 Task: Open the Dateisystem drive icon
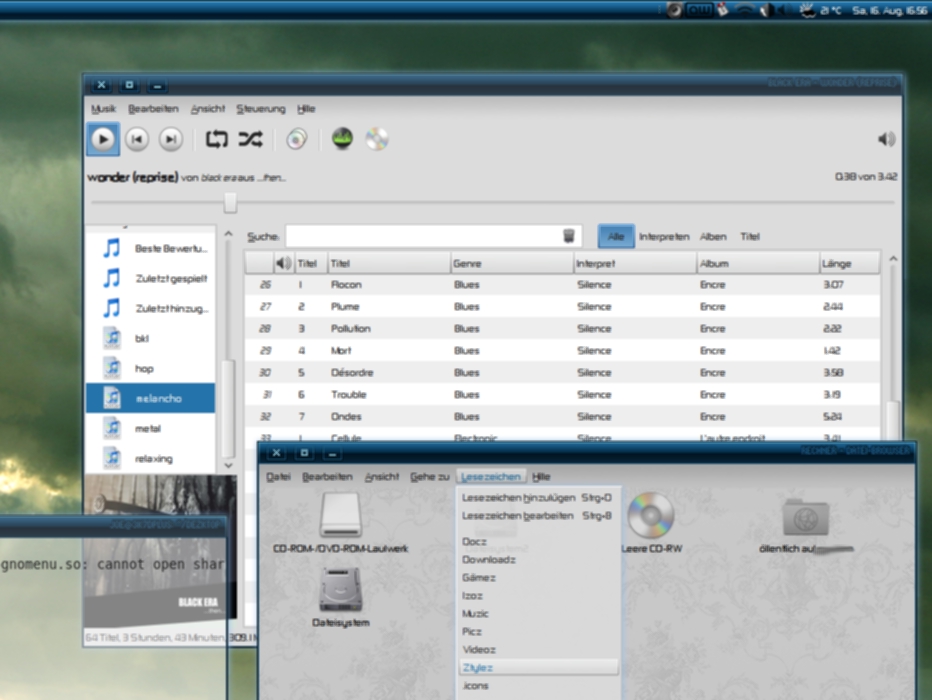pos(341,589)
